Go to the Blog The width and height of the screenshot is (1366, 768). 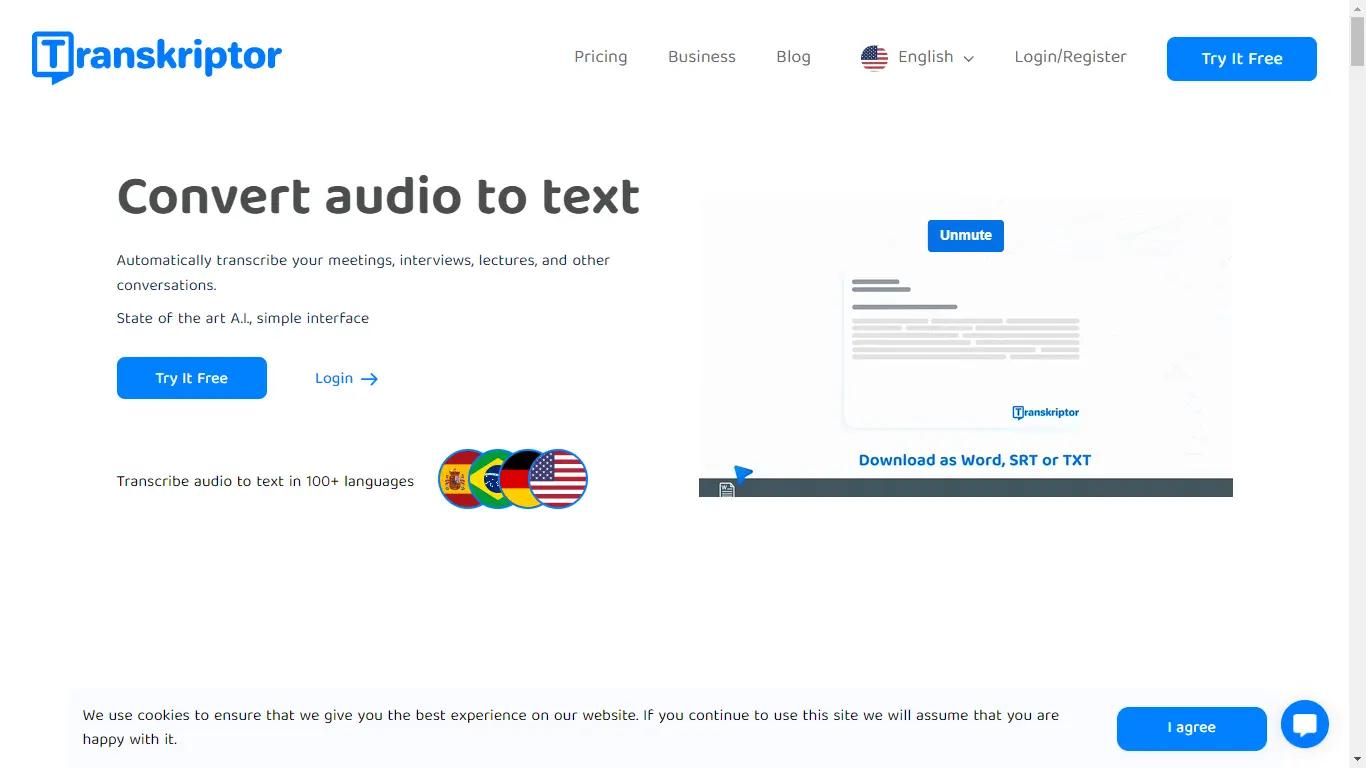click(793, 57)
